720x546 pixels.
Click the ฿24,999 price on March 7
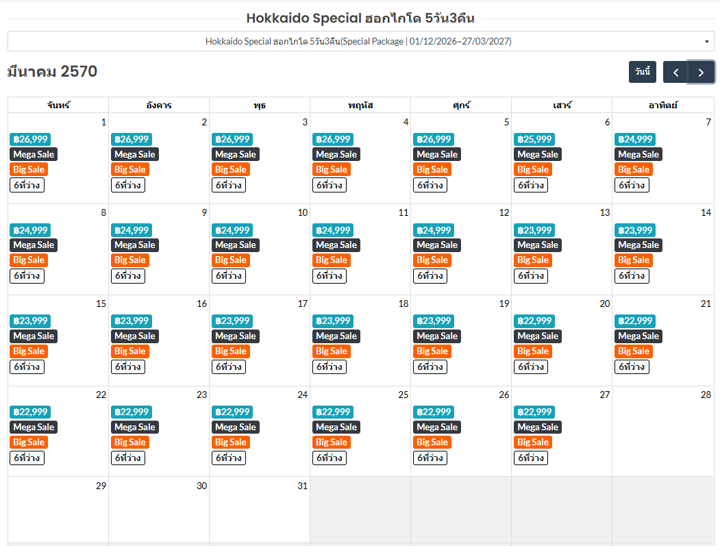(635, 139)
